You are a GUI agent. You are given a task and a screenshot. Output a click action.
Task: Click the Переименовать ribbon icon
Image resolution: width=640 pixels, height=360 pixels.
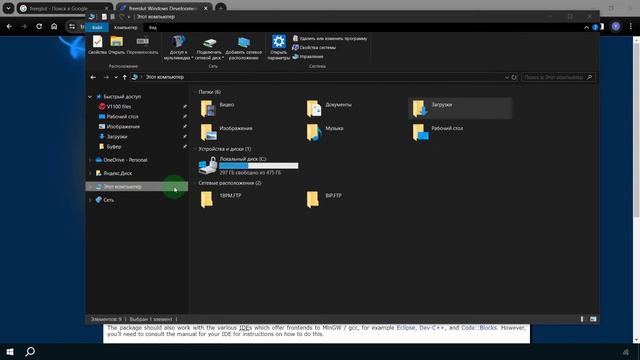click(142, 45)
